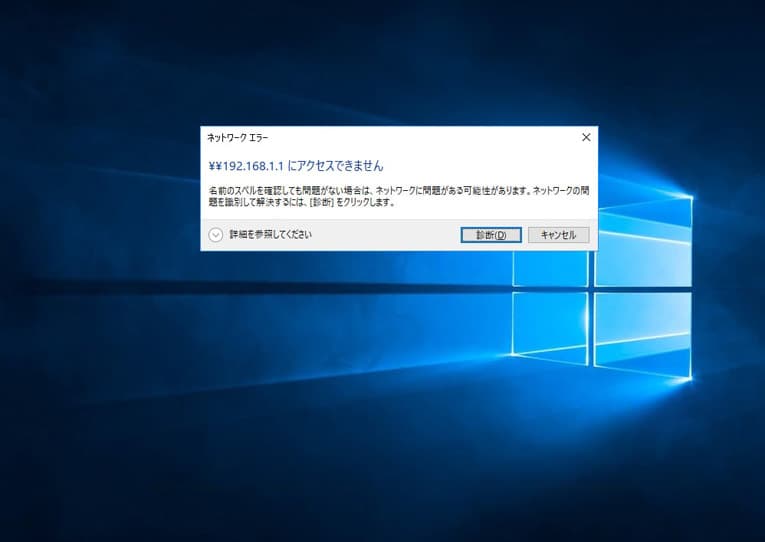Image resolution: width=765 pixels, height=542 pixels.
Task: Click the ネットワーク エラー title text
Action: click(x=238, y=138)
